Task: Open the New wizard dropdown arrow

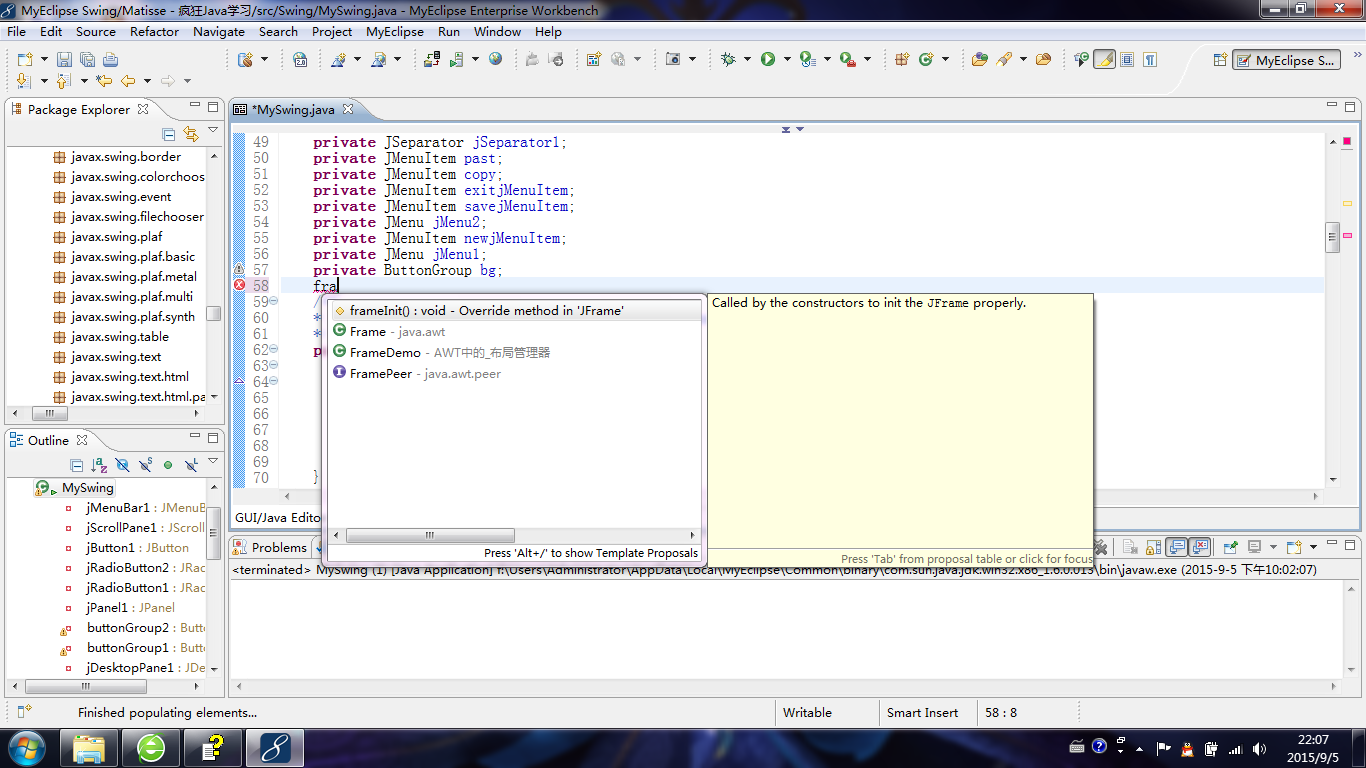Action: [x=44, y=60]
